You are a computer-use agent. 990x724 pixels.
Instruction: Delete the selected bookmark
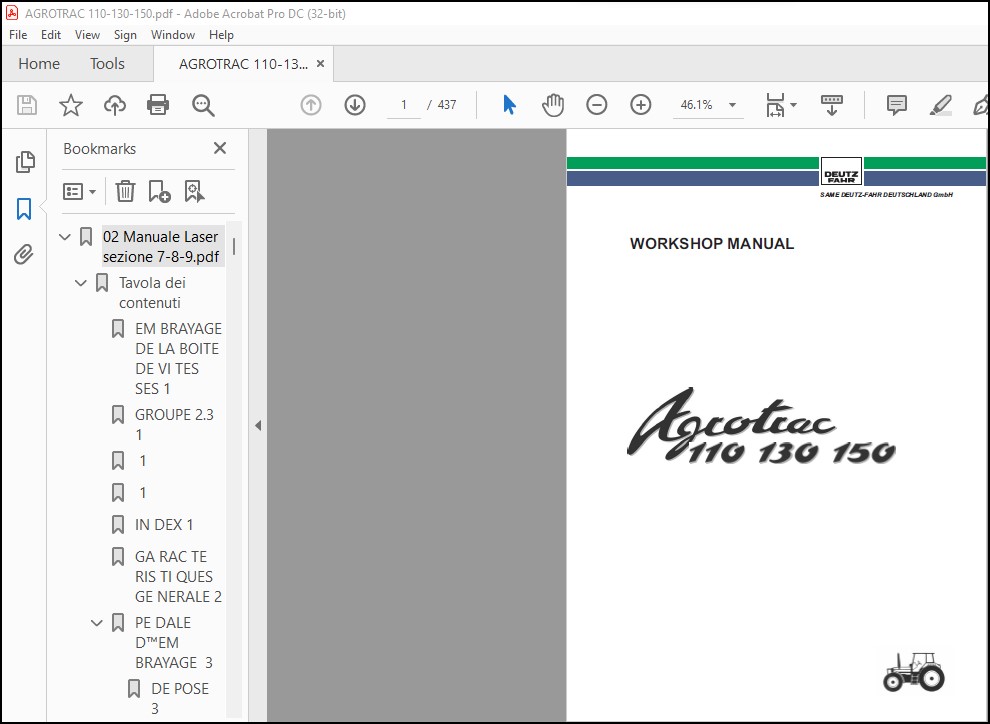click(125, 191)
